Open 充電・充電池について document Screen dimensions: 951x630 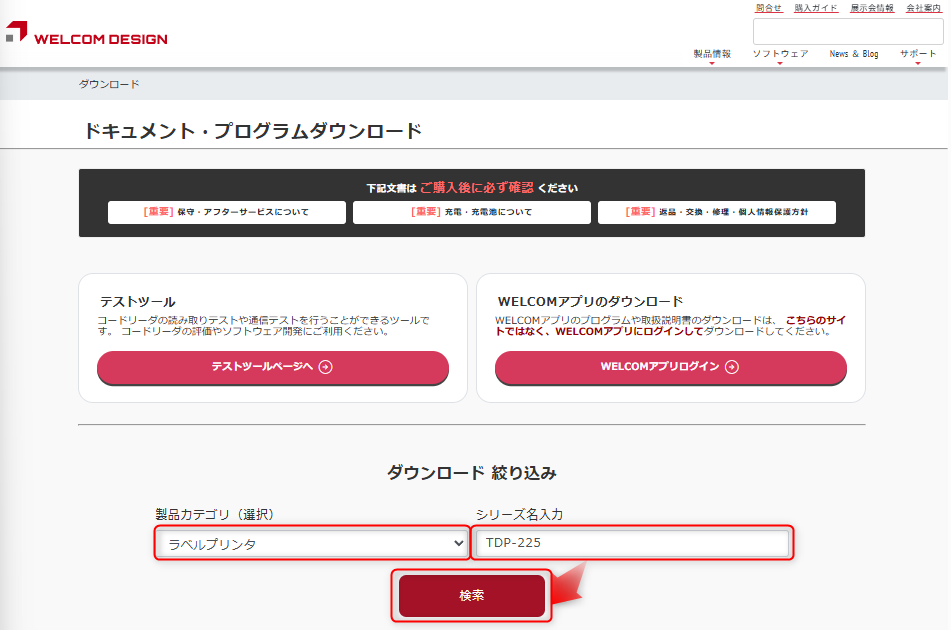[x=472, y=212]
